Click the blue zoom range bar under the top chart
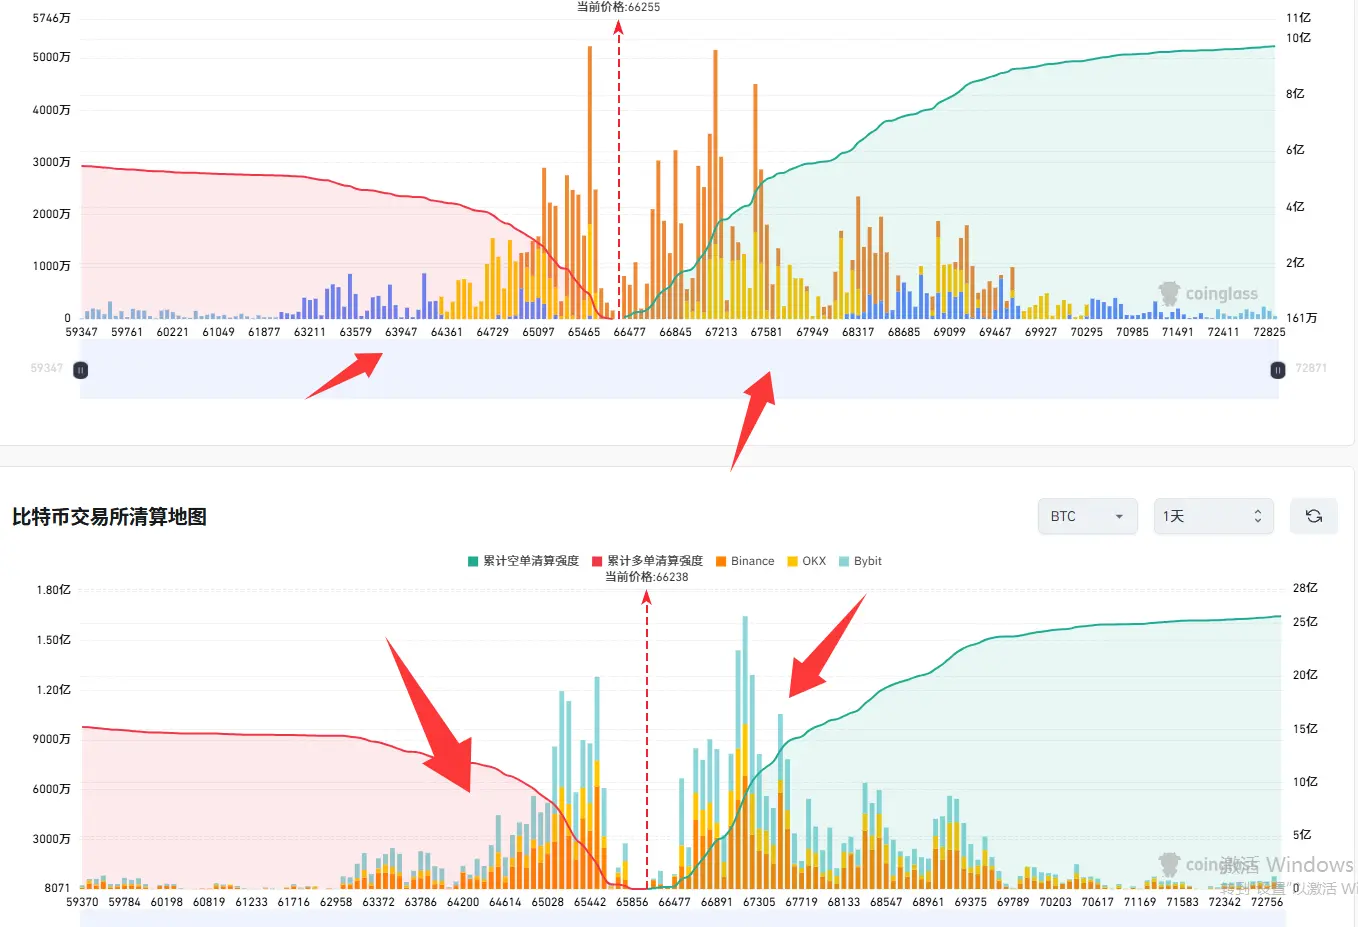Viewport: 1358px width, 927px height. pyautogui.click(x=679, y=370)
